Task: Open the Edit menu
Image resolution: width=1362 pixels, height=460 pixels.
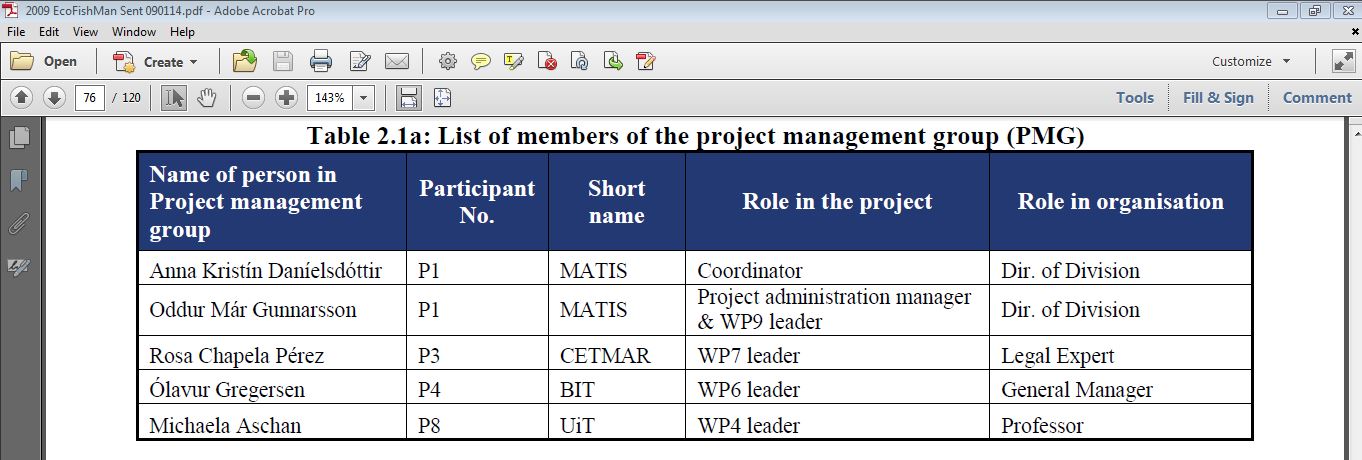Action: coord(49,32)
